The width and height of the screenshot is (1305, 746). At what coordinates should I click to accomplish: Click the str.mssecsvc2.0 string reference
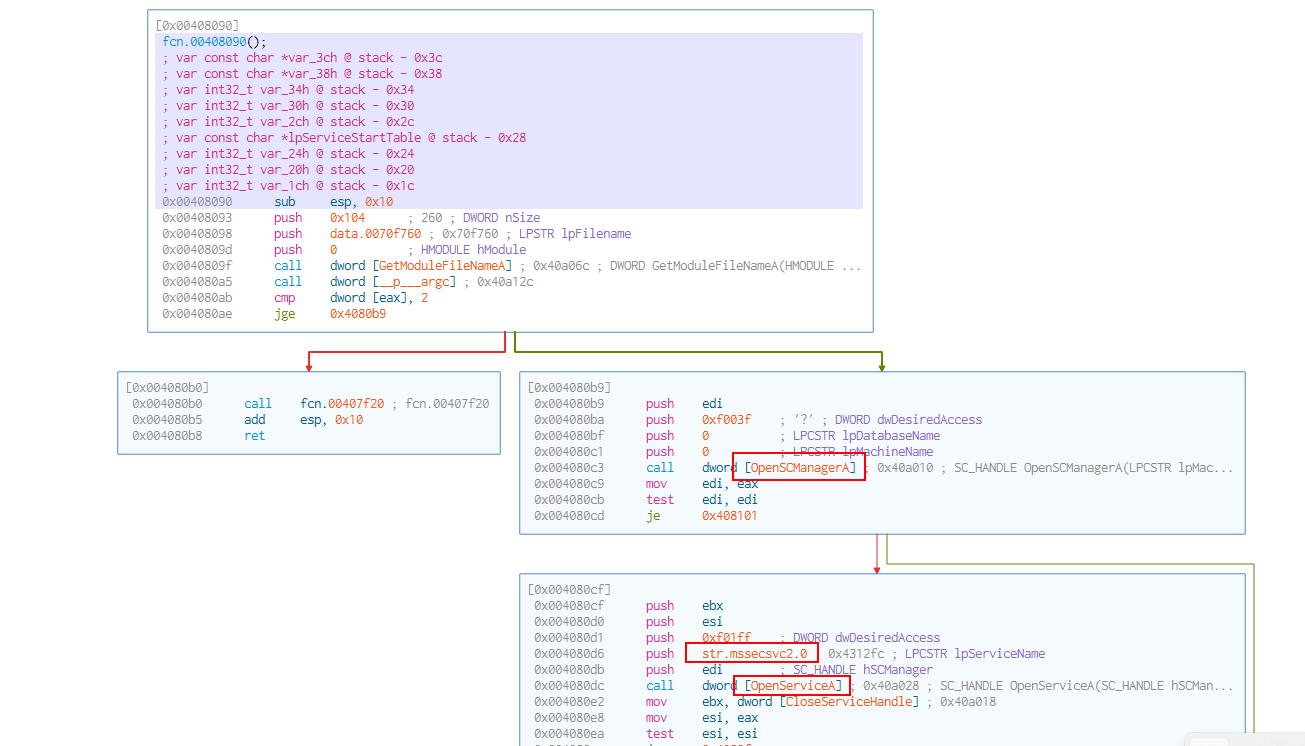point(754,654)
